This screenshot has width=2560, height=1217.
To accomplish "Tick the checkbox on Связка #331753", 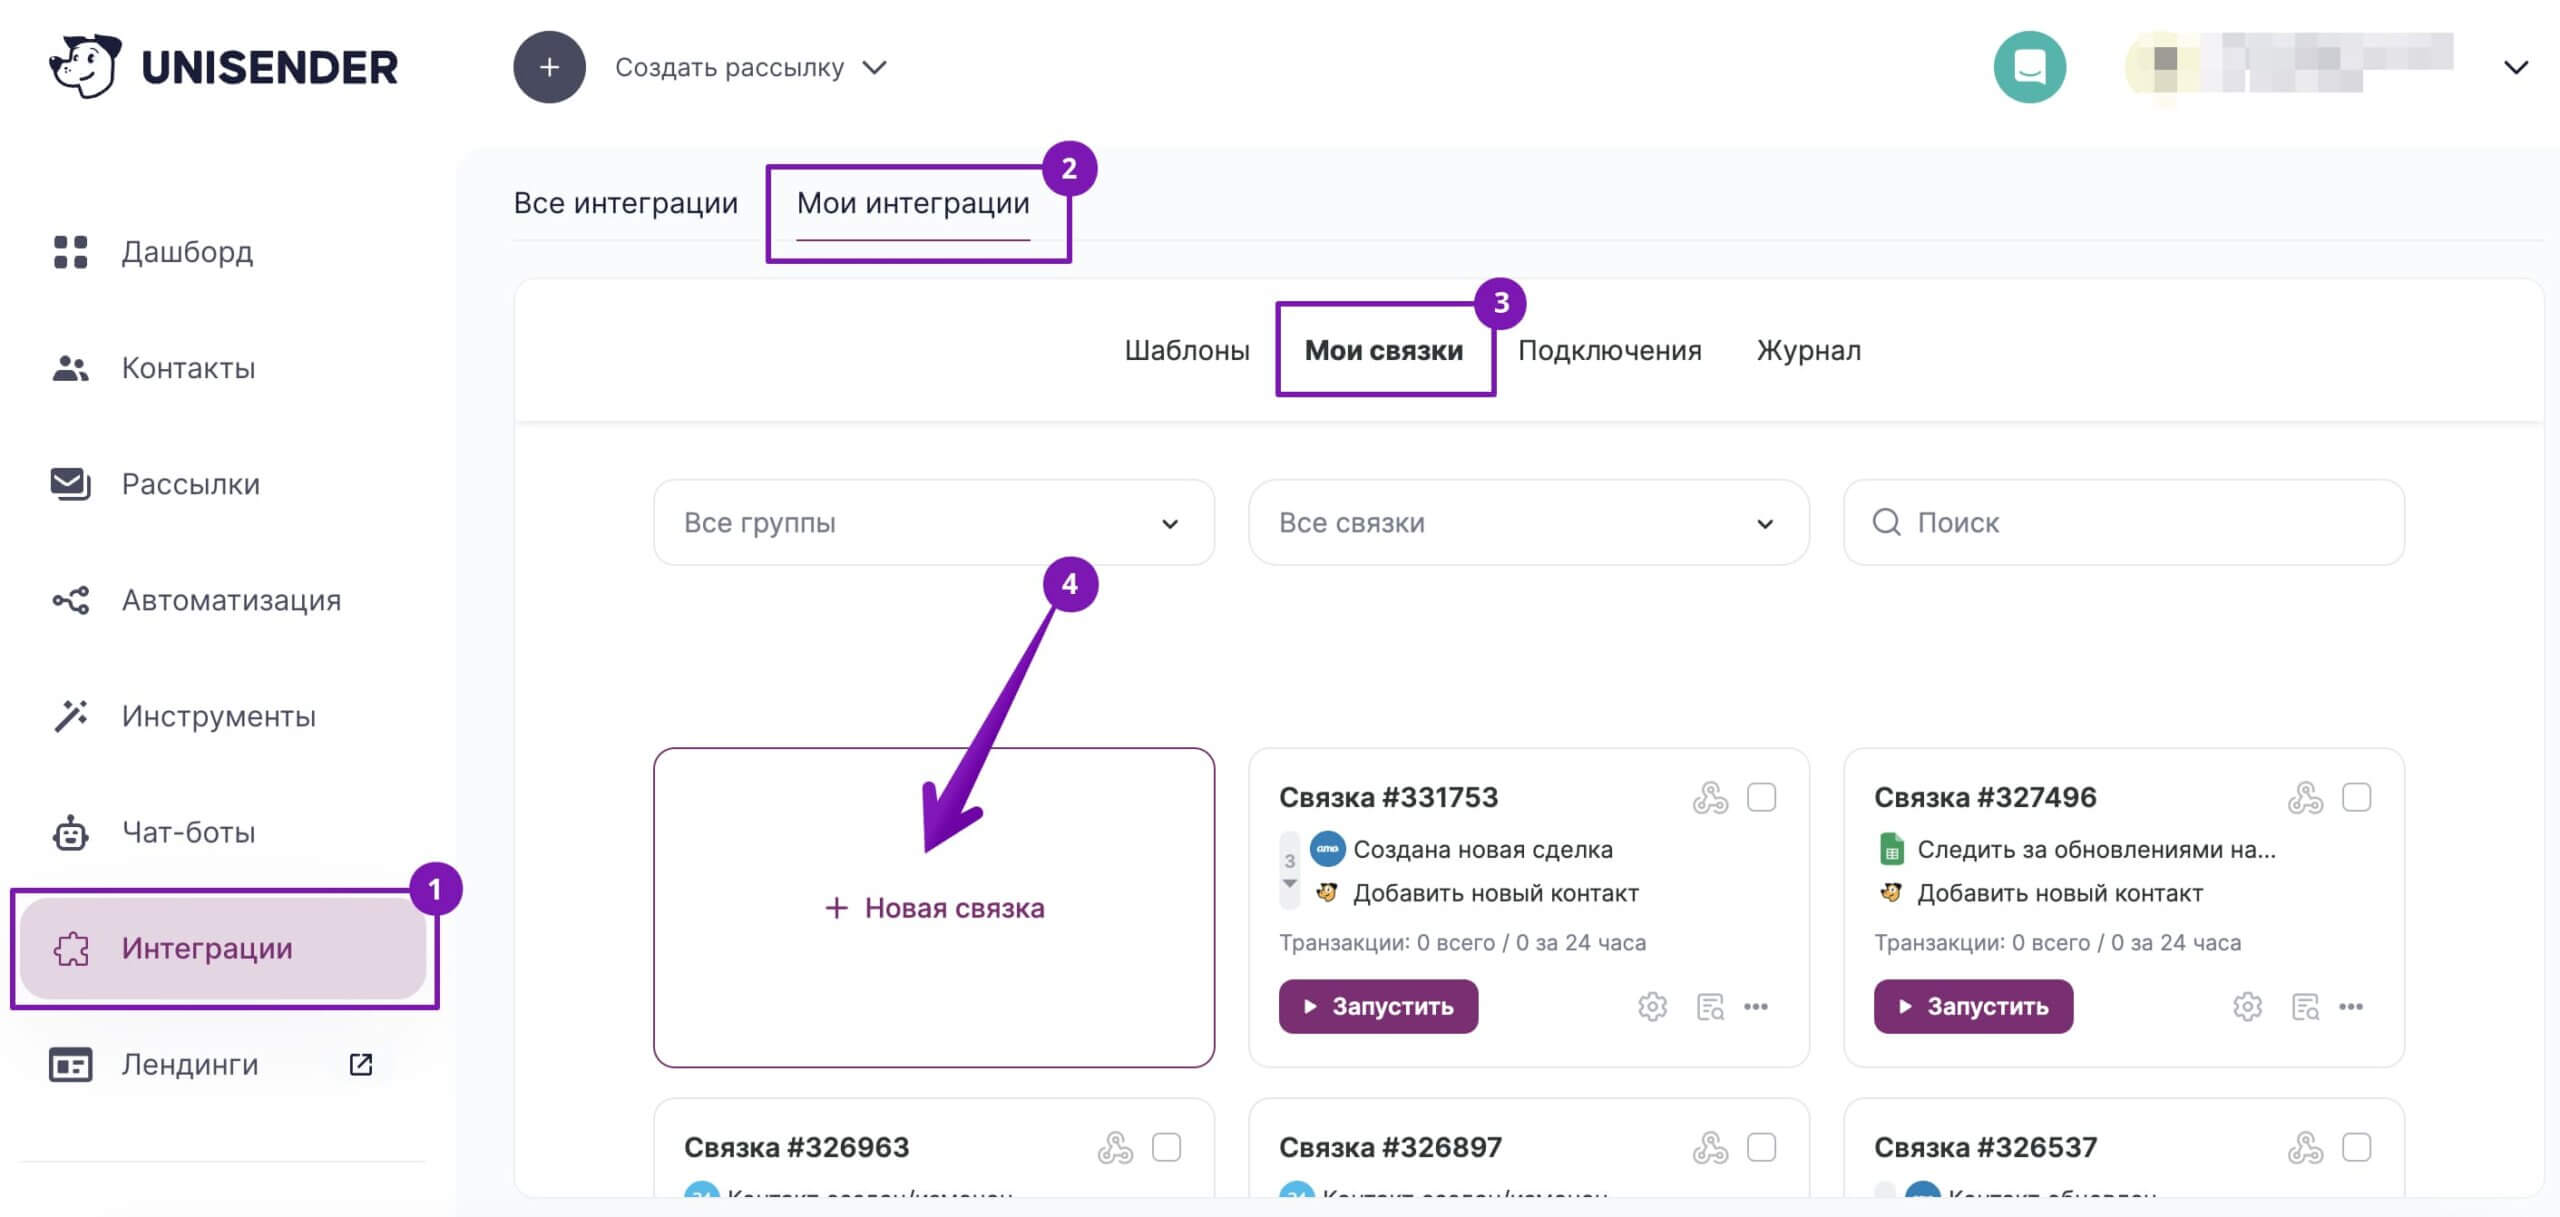I will tap(1761, 797).
